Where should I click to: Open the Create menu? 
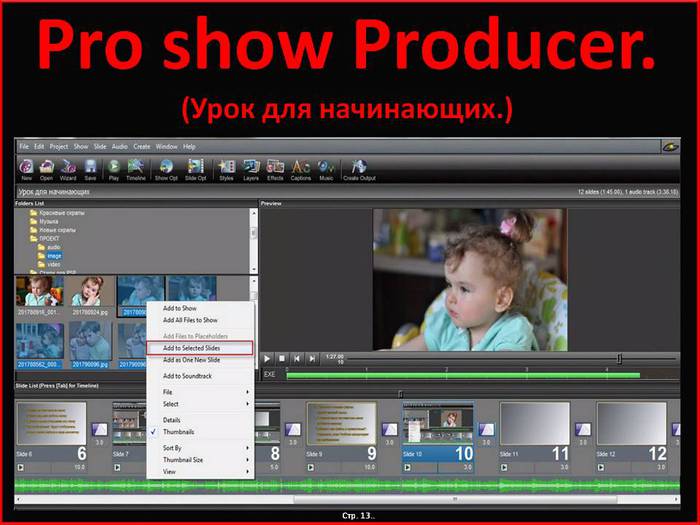pos(142,146)
